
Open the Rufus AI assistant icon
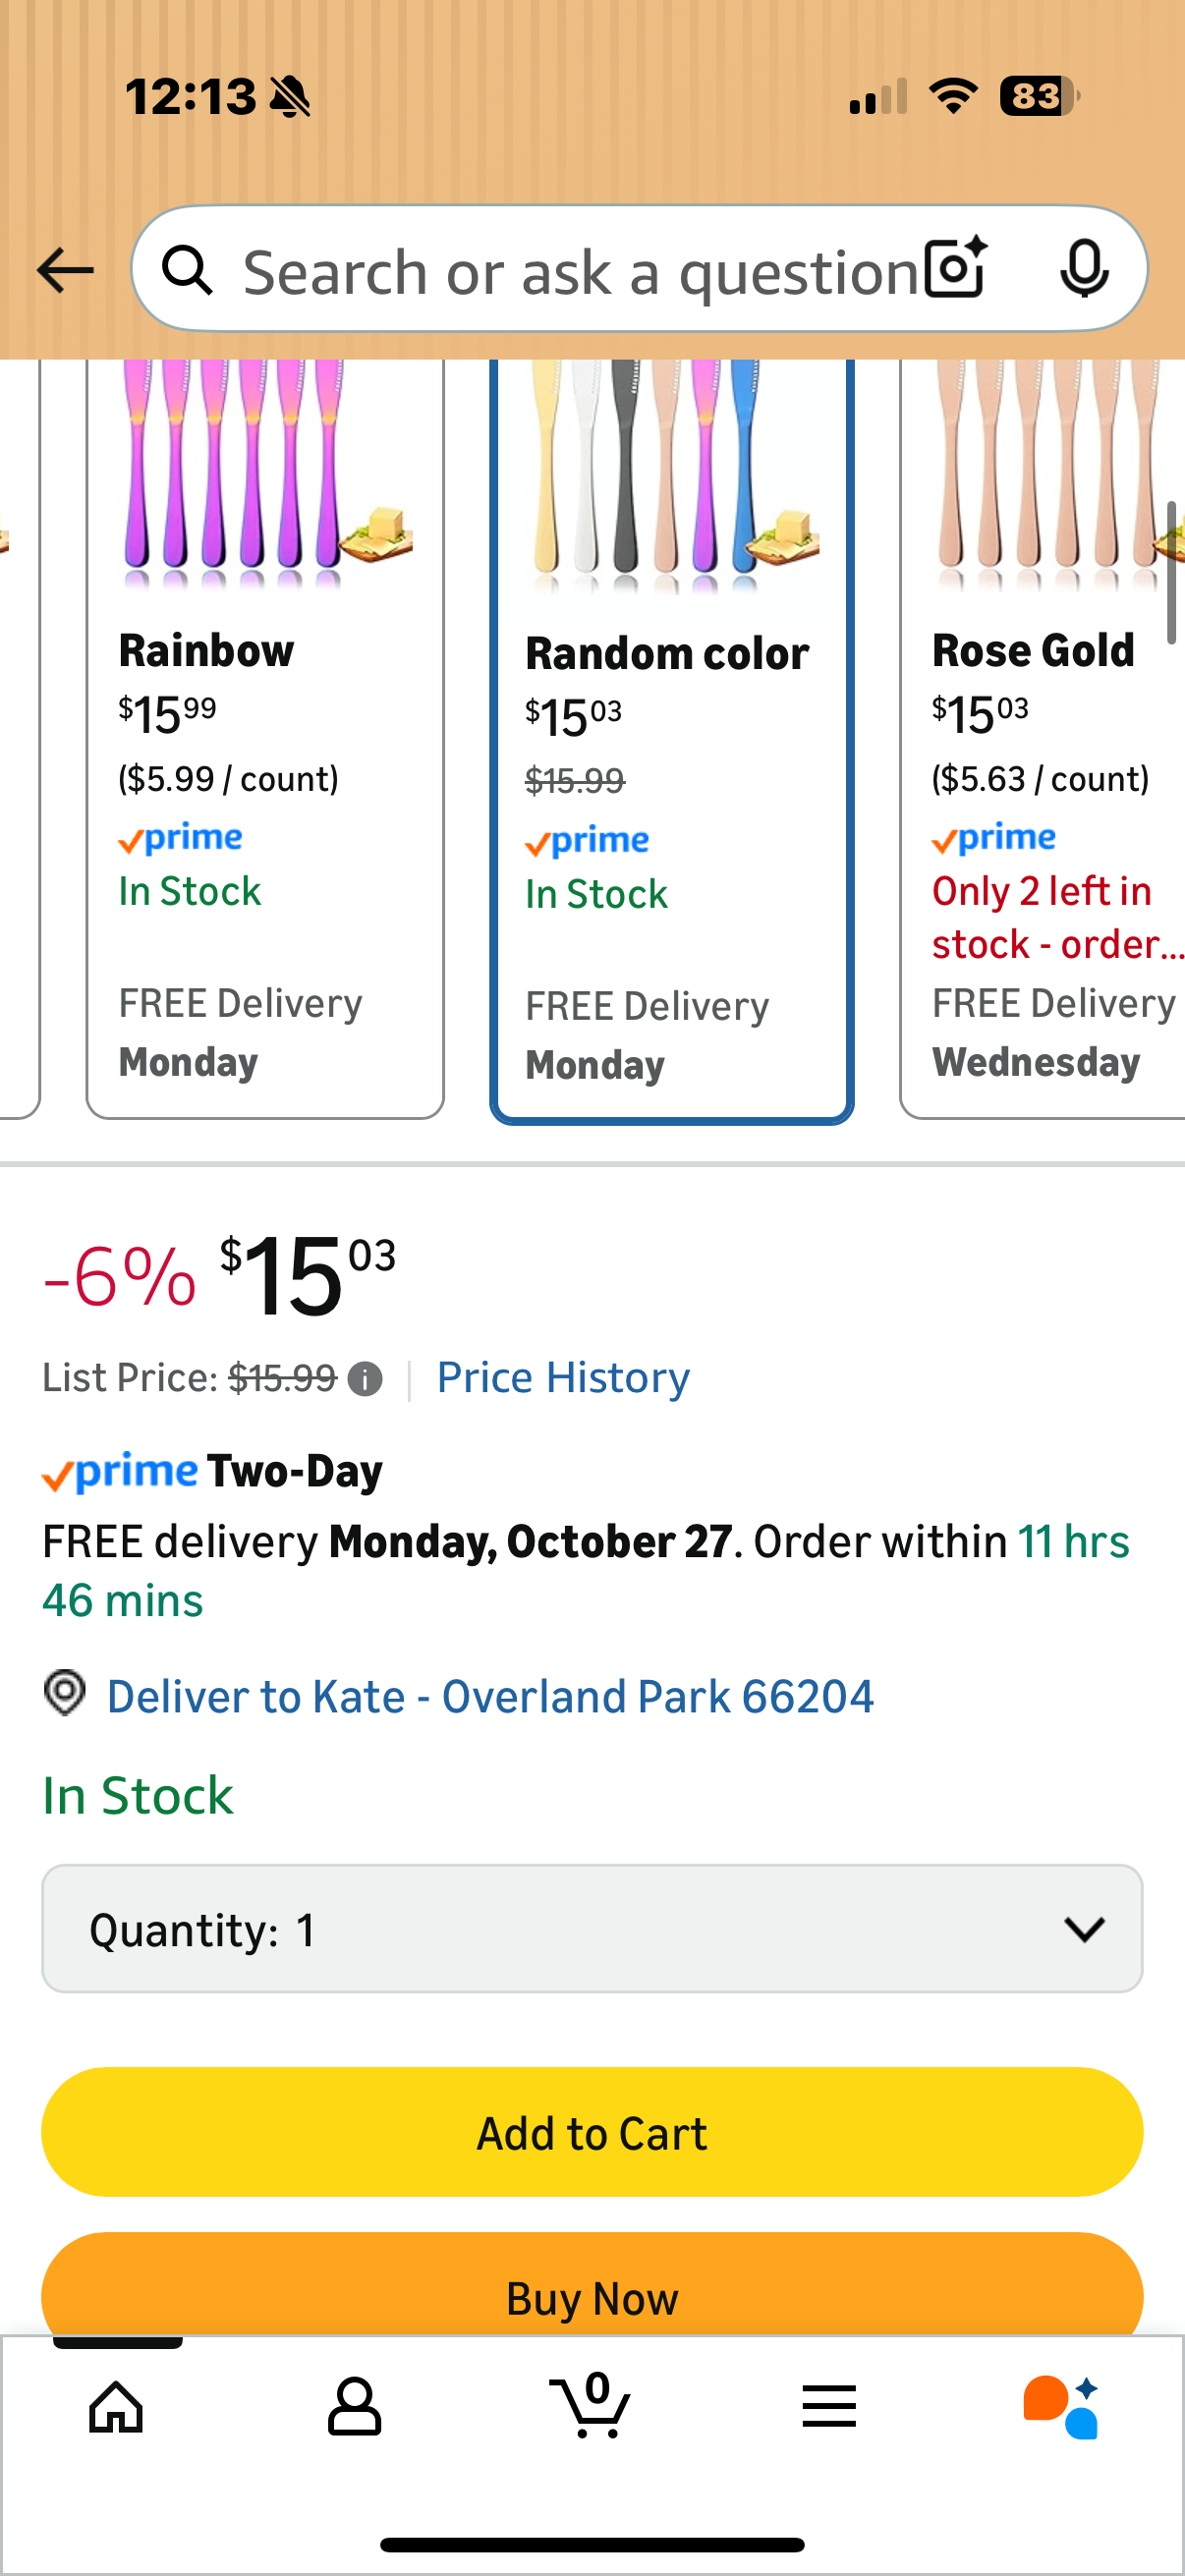point(1062,2406)
